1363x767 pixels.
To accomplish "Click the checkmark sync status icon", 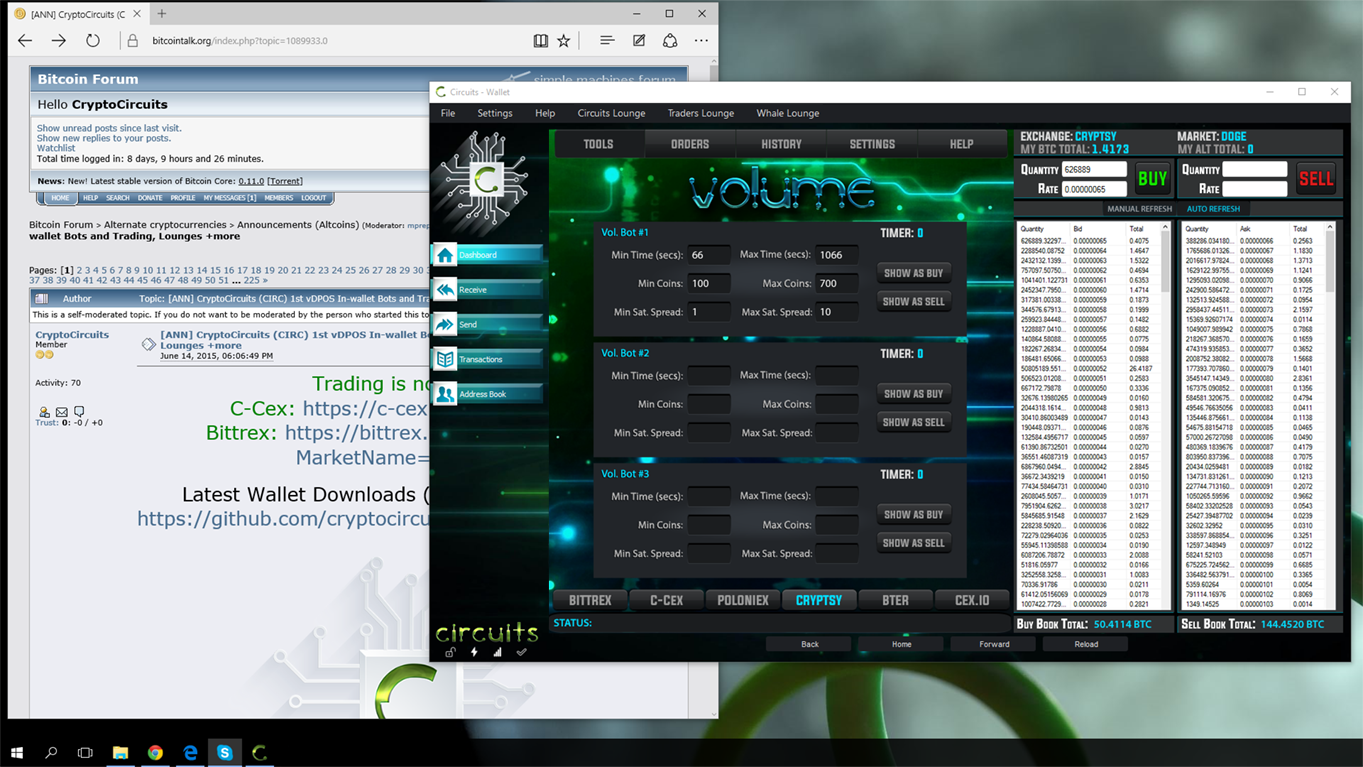I will [521, 652].
